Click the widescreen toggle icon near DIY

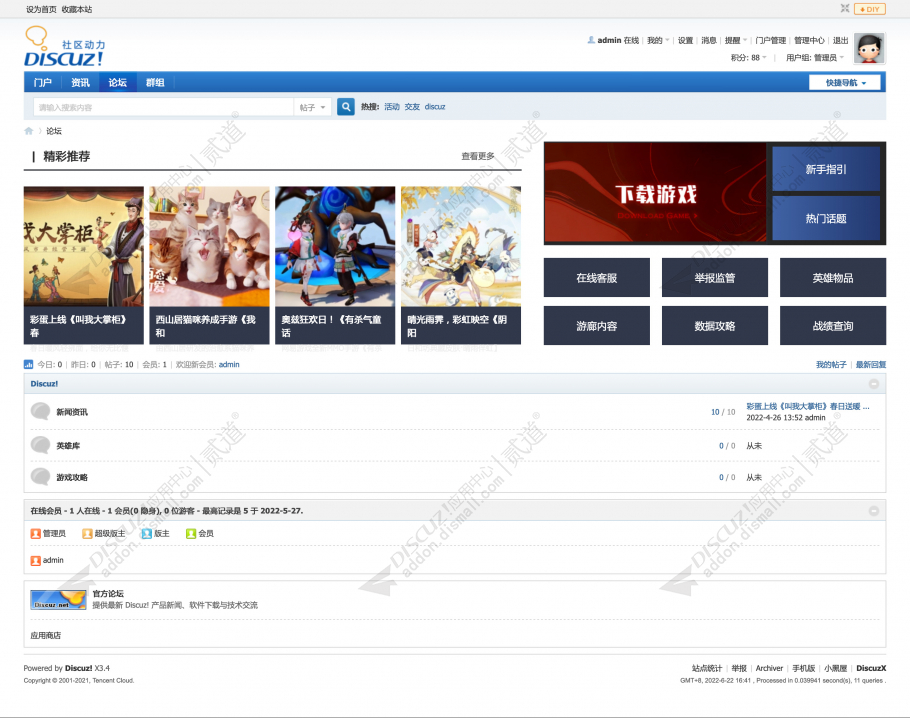(x=845, y=8)
